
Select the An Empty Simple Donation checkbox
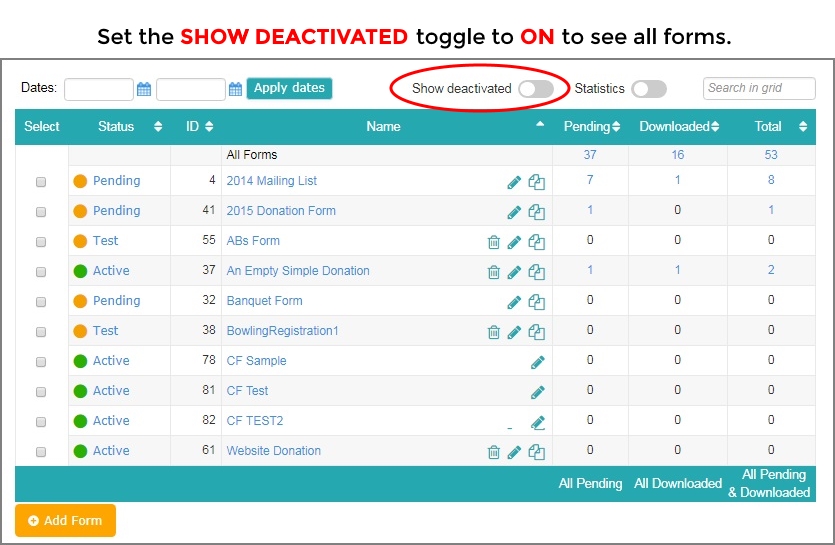(40, 272)
